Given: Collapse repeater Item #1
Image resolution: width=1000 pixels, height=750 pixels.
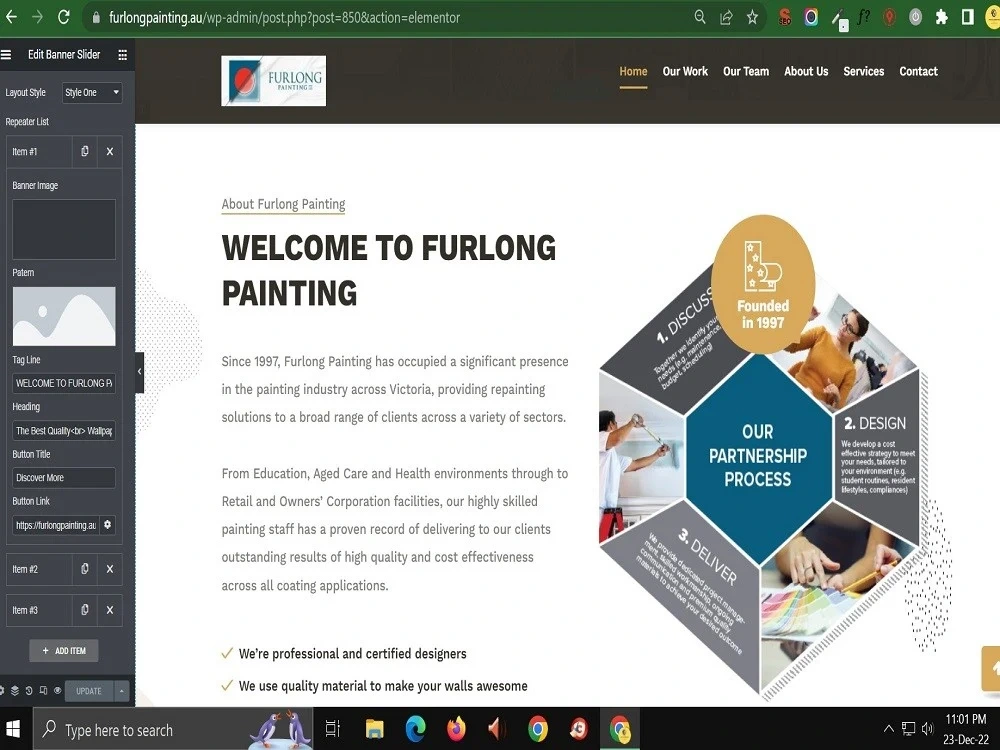Looking at the screenshot, I should pos(39,151).
